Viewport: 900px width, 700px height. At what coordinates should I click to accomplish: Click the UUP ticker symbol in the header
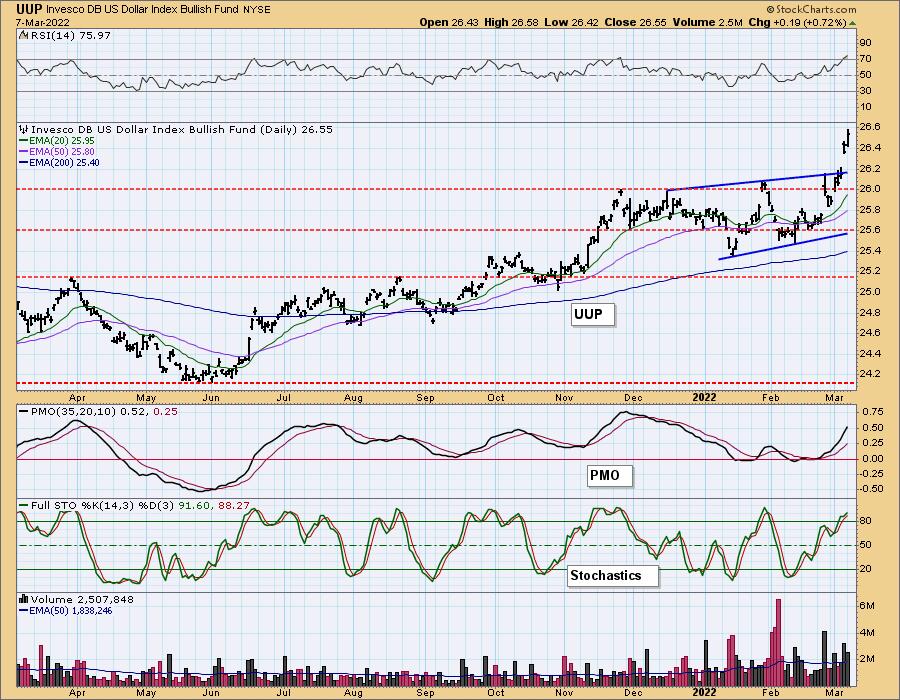click(x=29, y=9)
